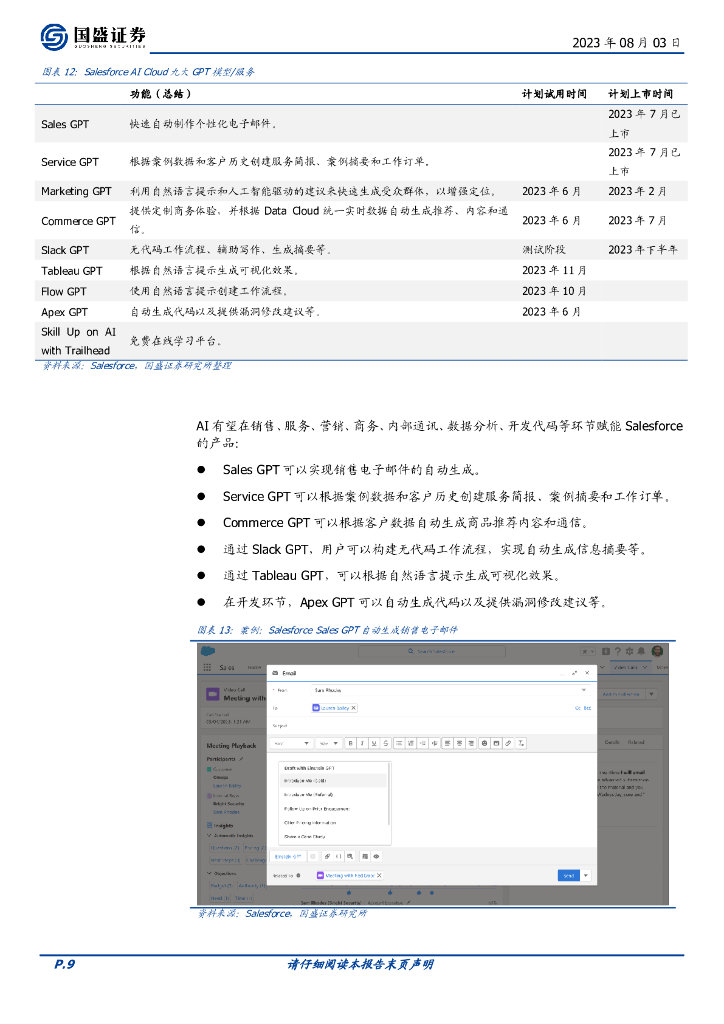Viewport: 724px width, 1024px height.
Task: Click the align left icon in email toolbar
Action: tap(447, 743)
